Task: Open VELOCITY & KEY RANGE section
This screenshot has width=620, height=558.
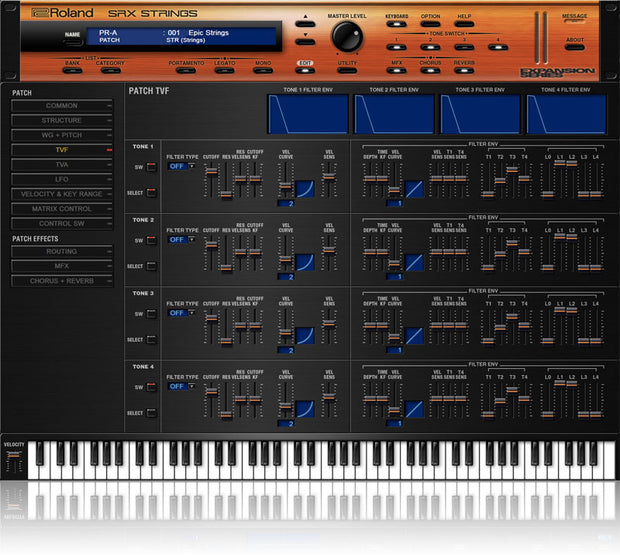Action: 62,194
